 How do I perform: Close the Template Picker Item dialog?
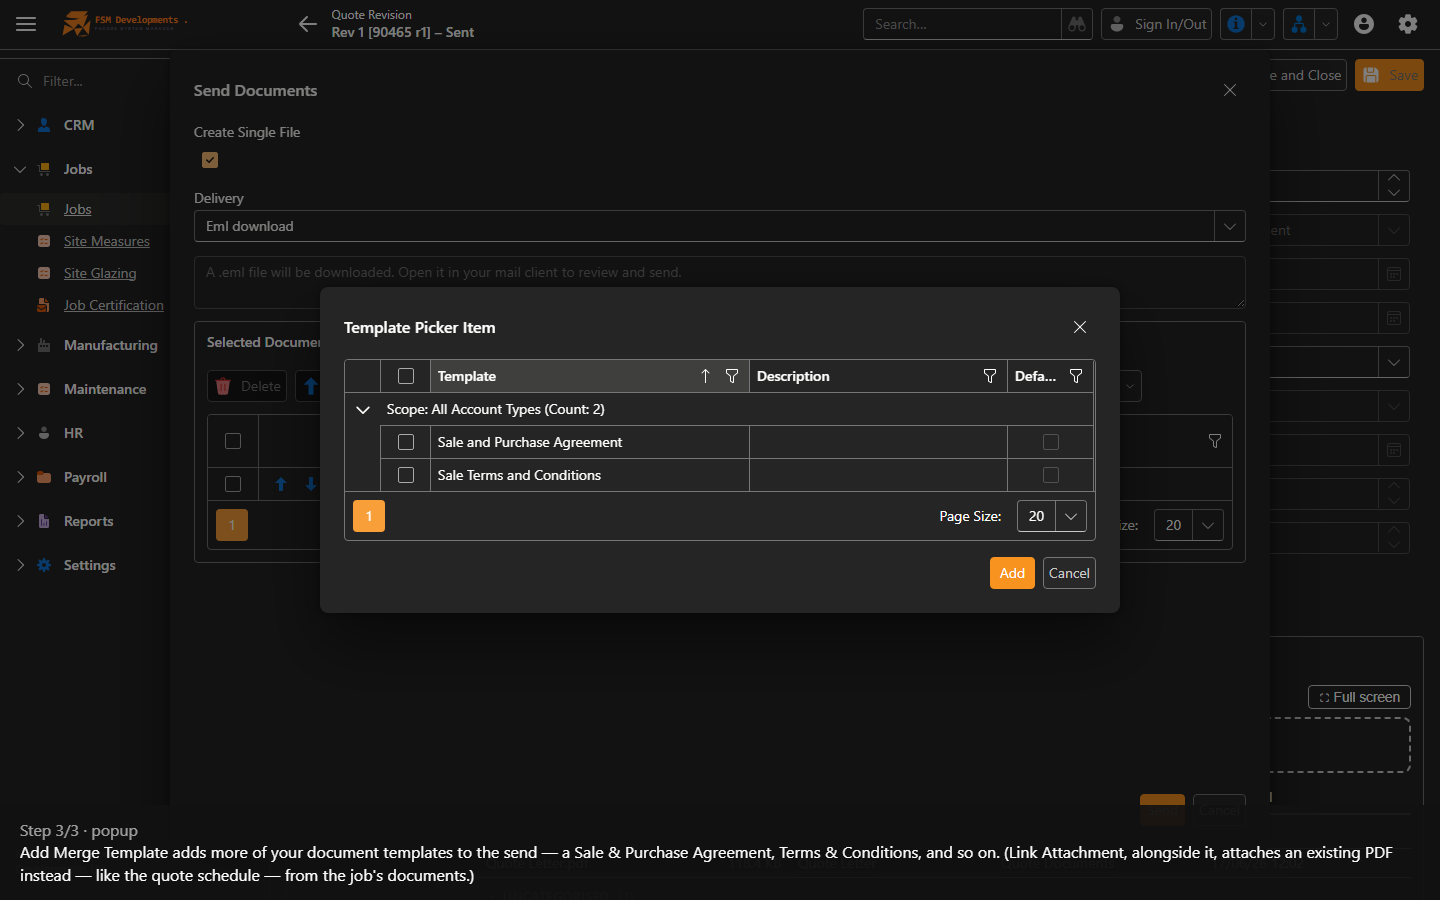[x=1080, y=327]
